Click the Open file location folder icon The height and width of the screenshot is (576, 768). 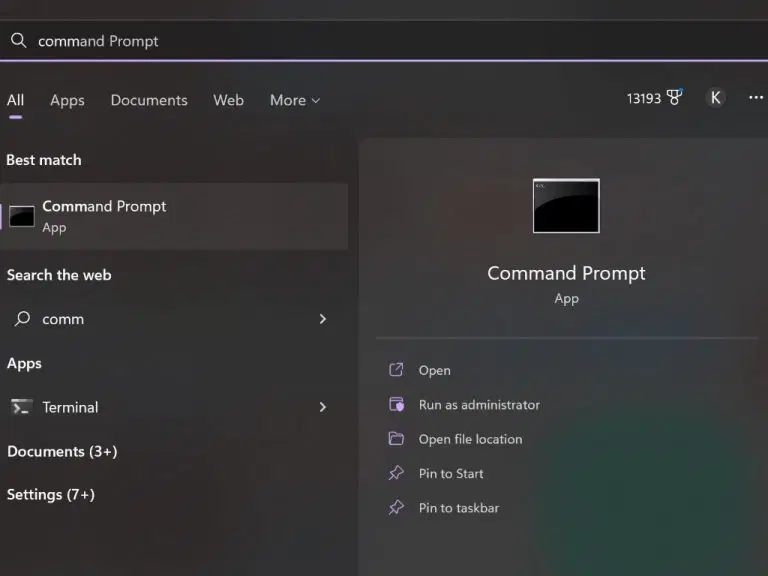[x=396, y=438]
